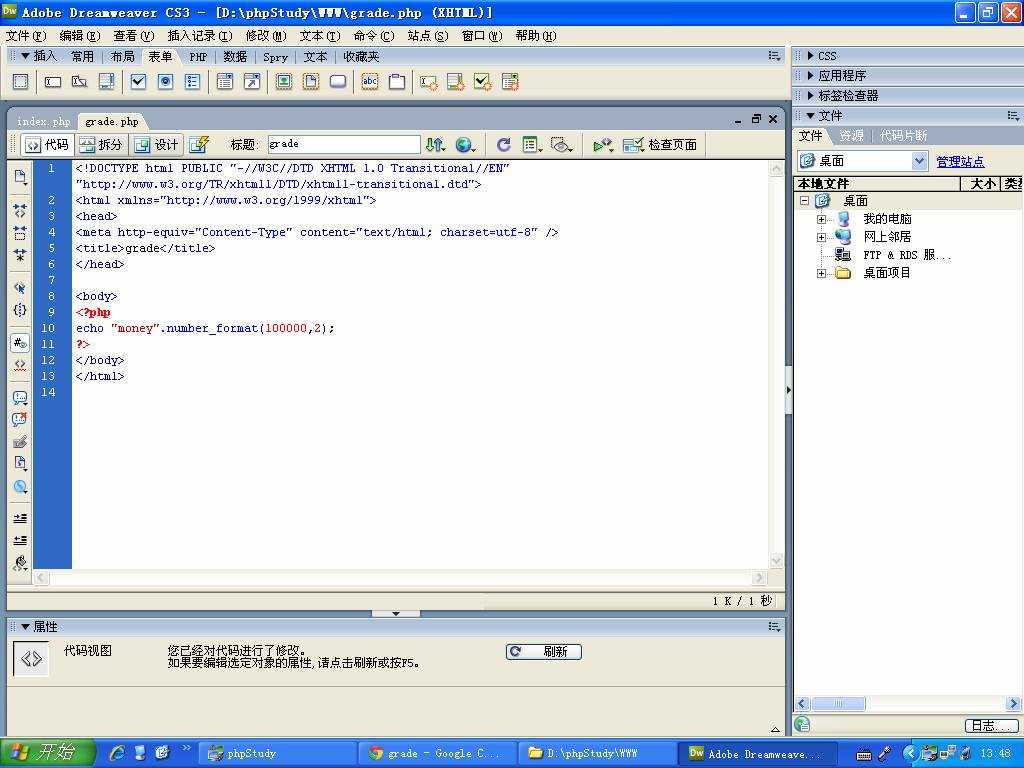The height and width of the screenshot is (768, 1024).
Task: Switch to 代码 (Code) view
Action: pyautogui.click(x=48, y=144)
